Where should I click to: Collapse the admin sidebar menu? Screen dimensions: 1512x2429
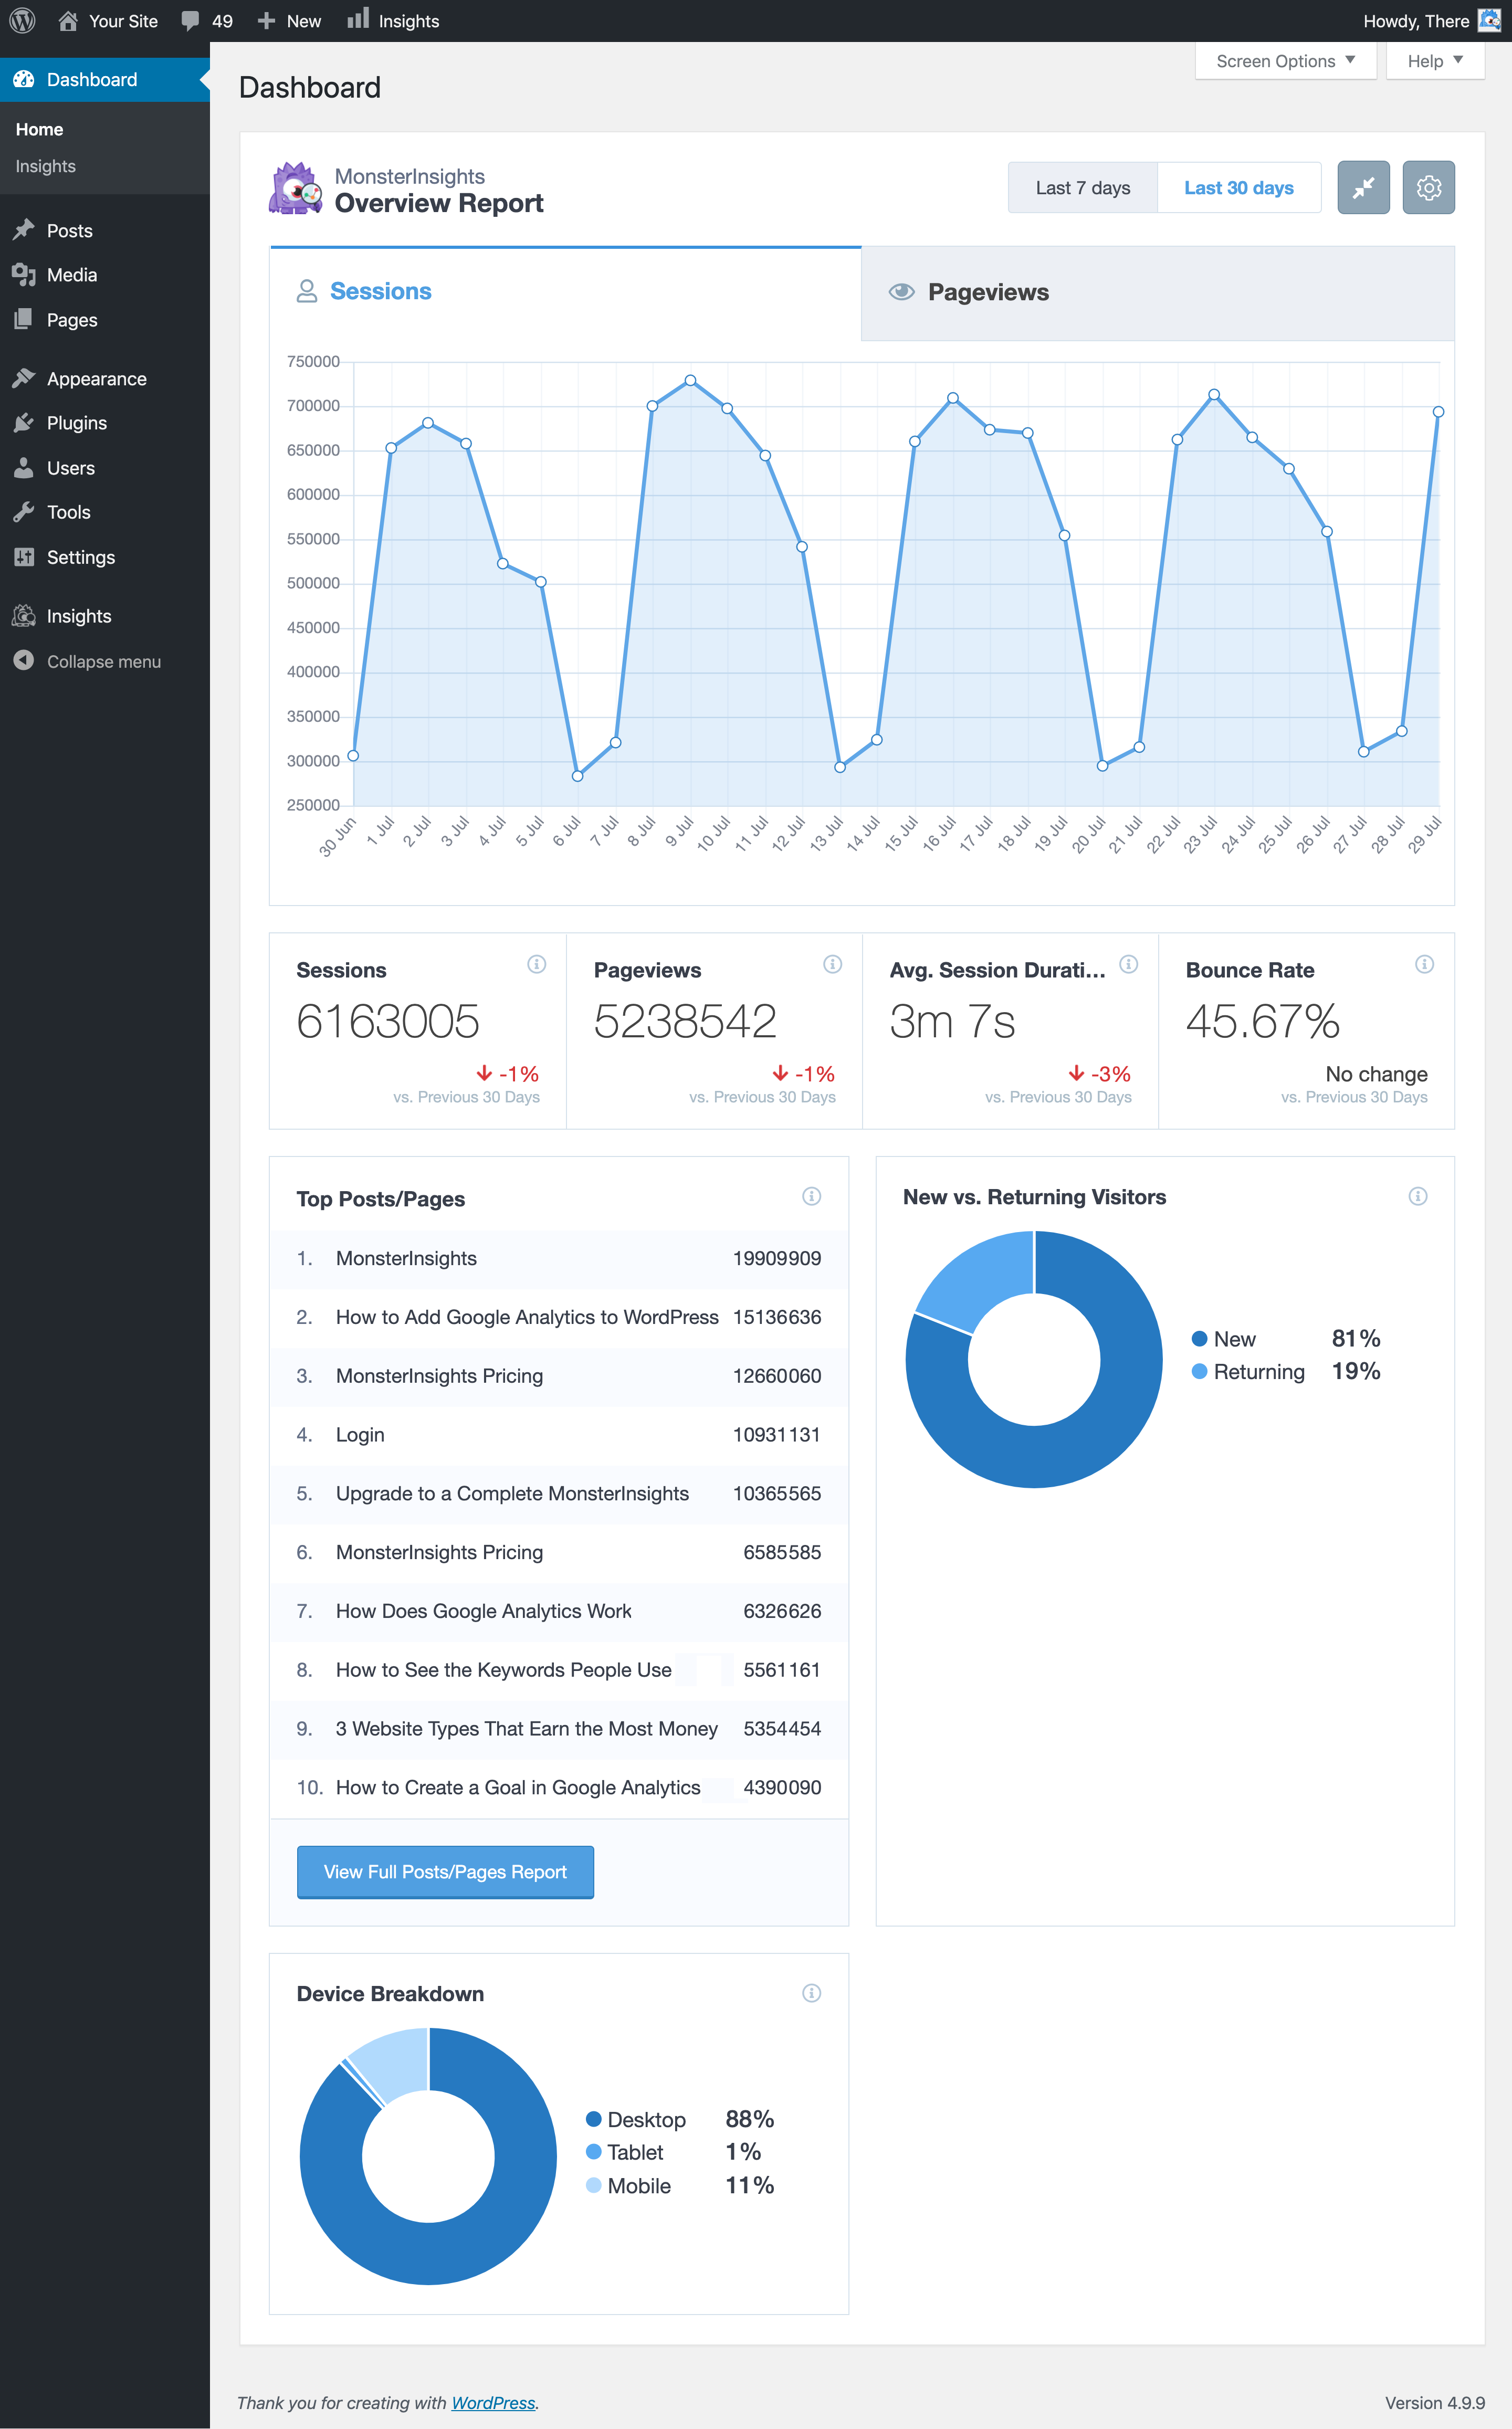click(103, 662)
